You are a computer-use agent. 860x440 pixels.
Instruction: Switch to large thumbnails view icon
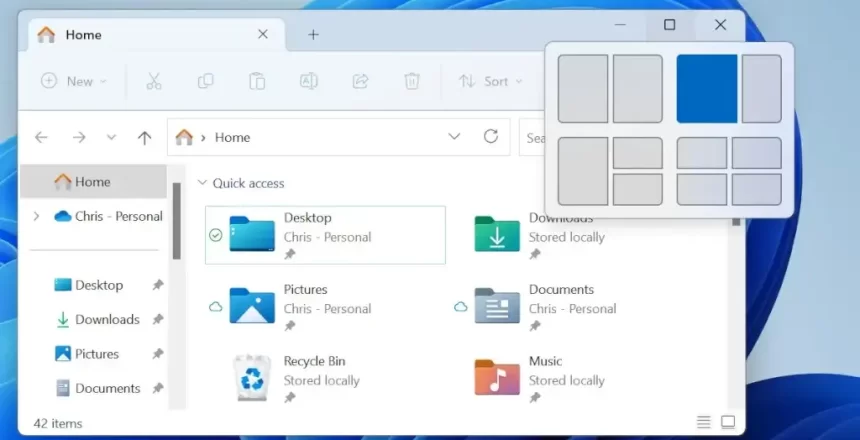click(728, 422)
